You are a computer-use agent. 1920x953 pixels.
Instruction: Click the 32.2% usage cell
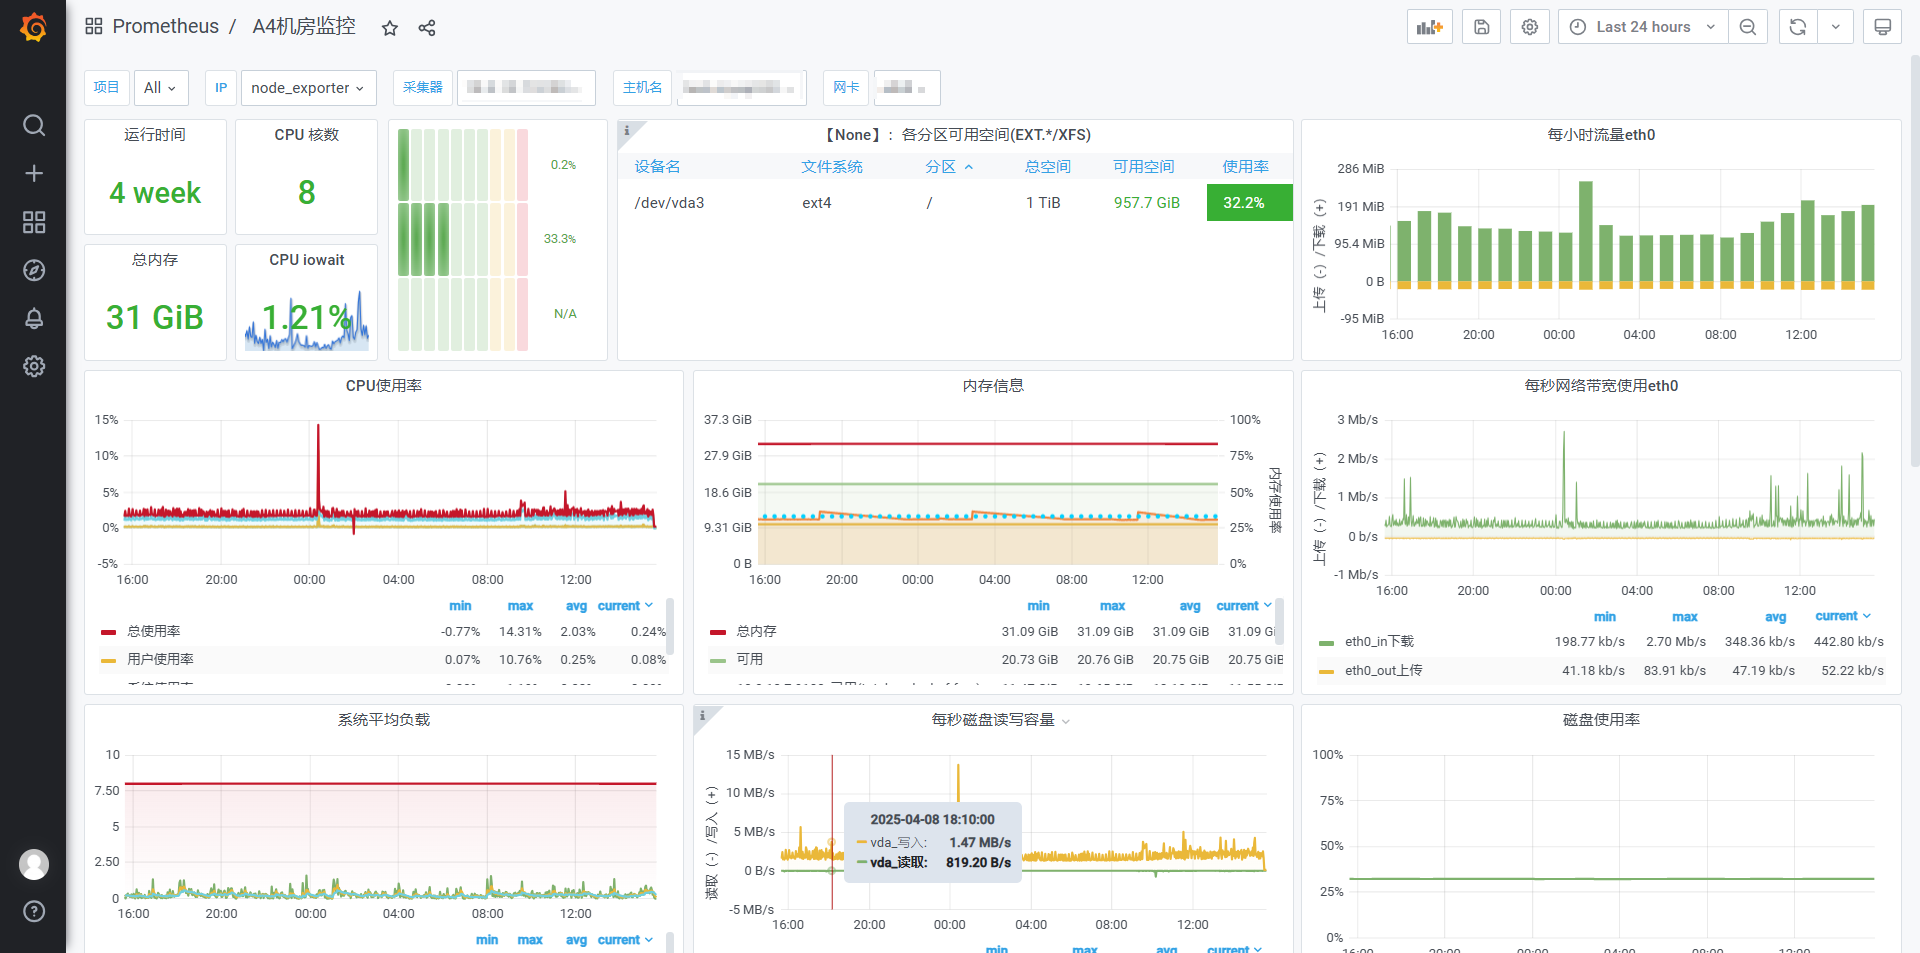(x=1249, y=203)
